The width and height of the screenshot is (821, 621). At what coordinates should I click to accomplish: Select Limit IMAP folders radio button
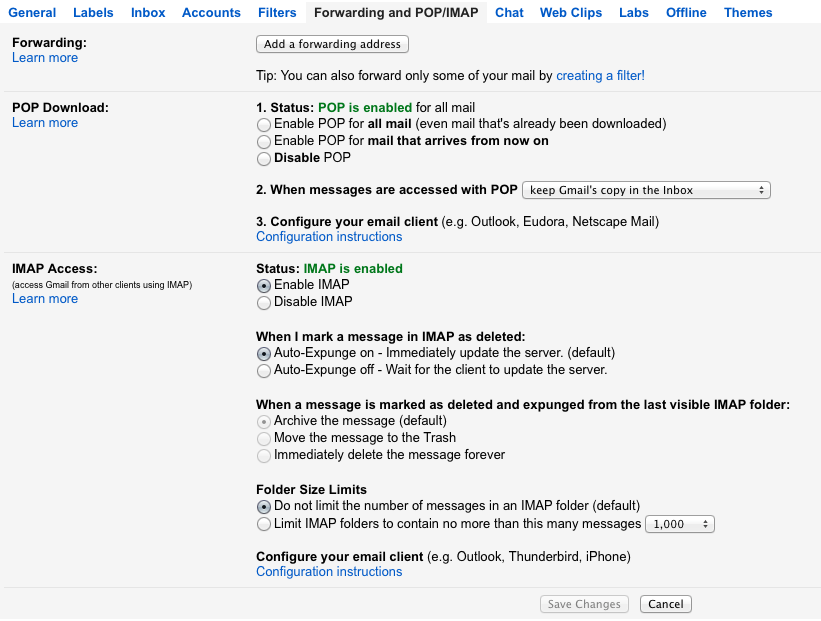[x=264, y=524]
